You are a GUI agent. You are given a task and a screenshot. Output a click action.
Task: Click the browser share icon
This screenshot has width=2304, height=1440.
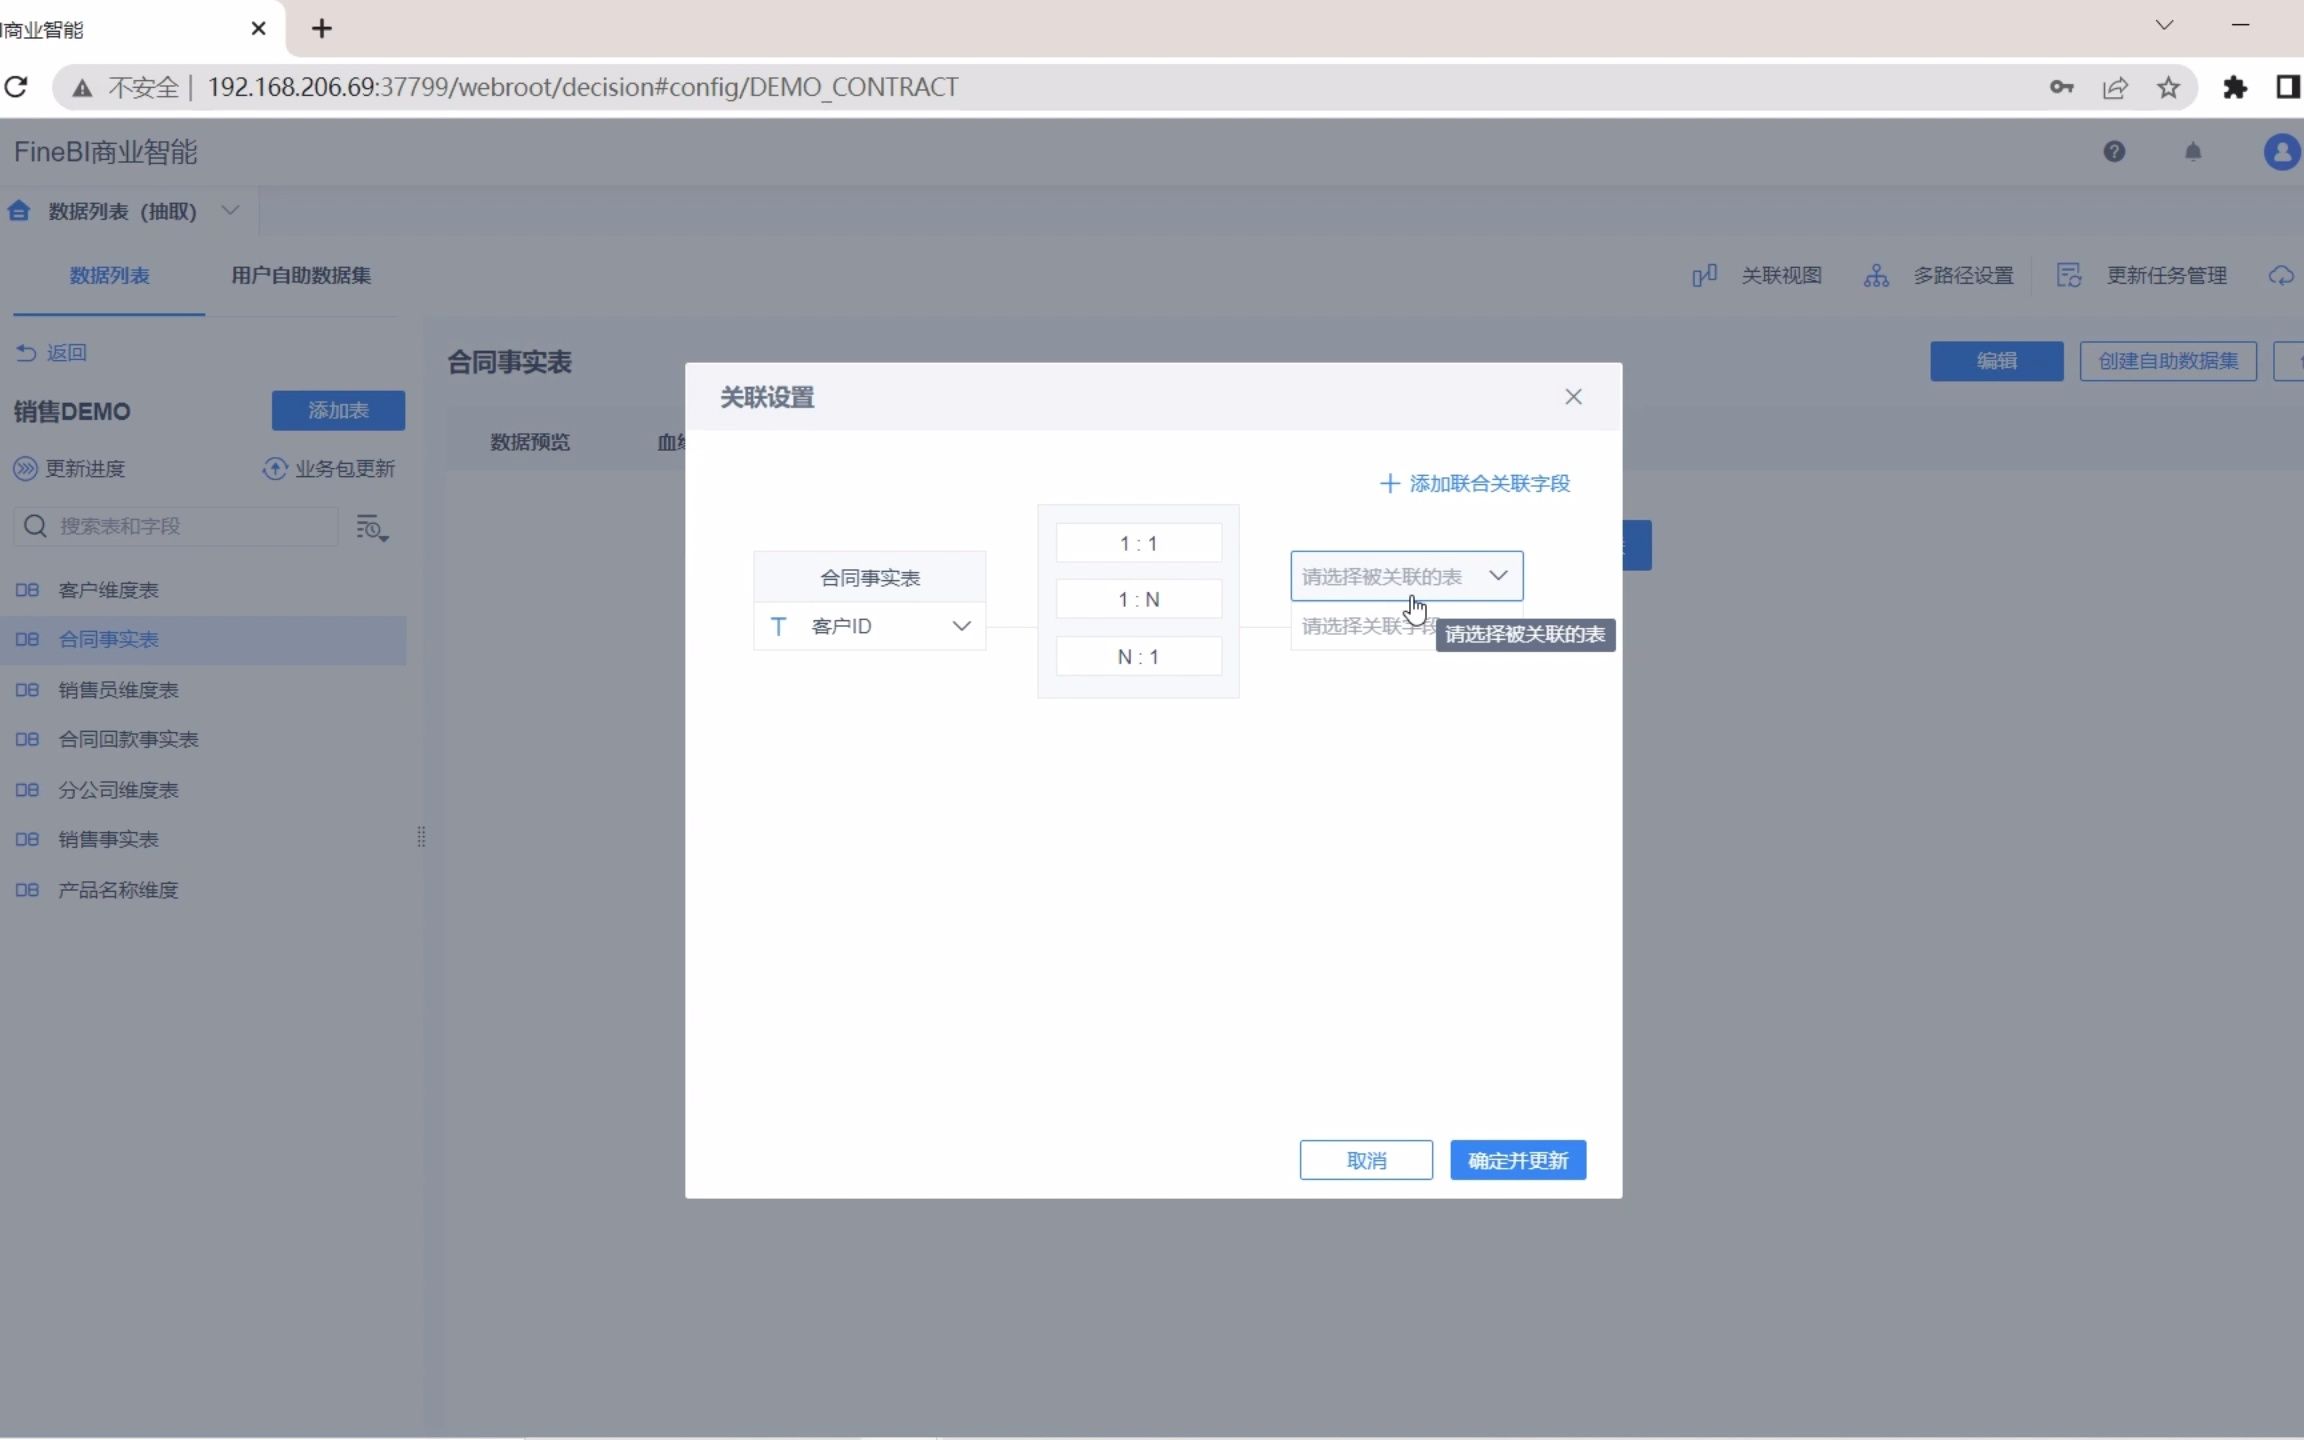pos(2115,88)
